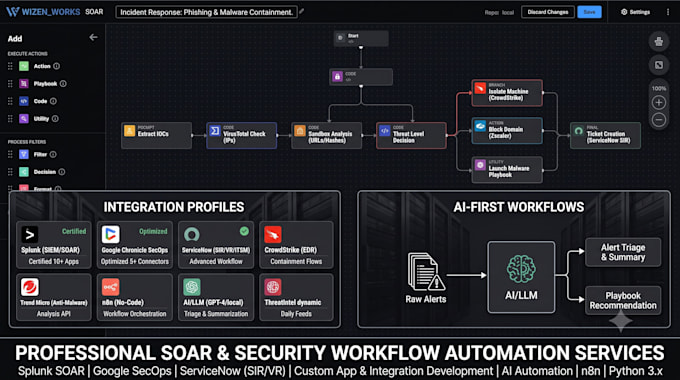Open Settings

(635, 12)
